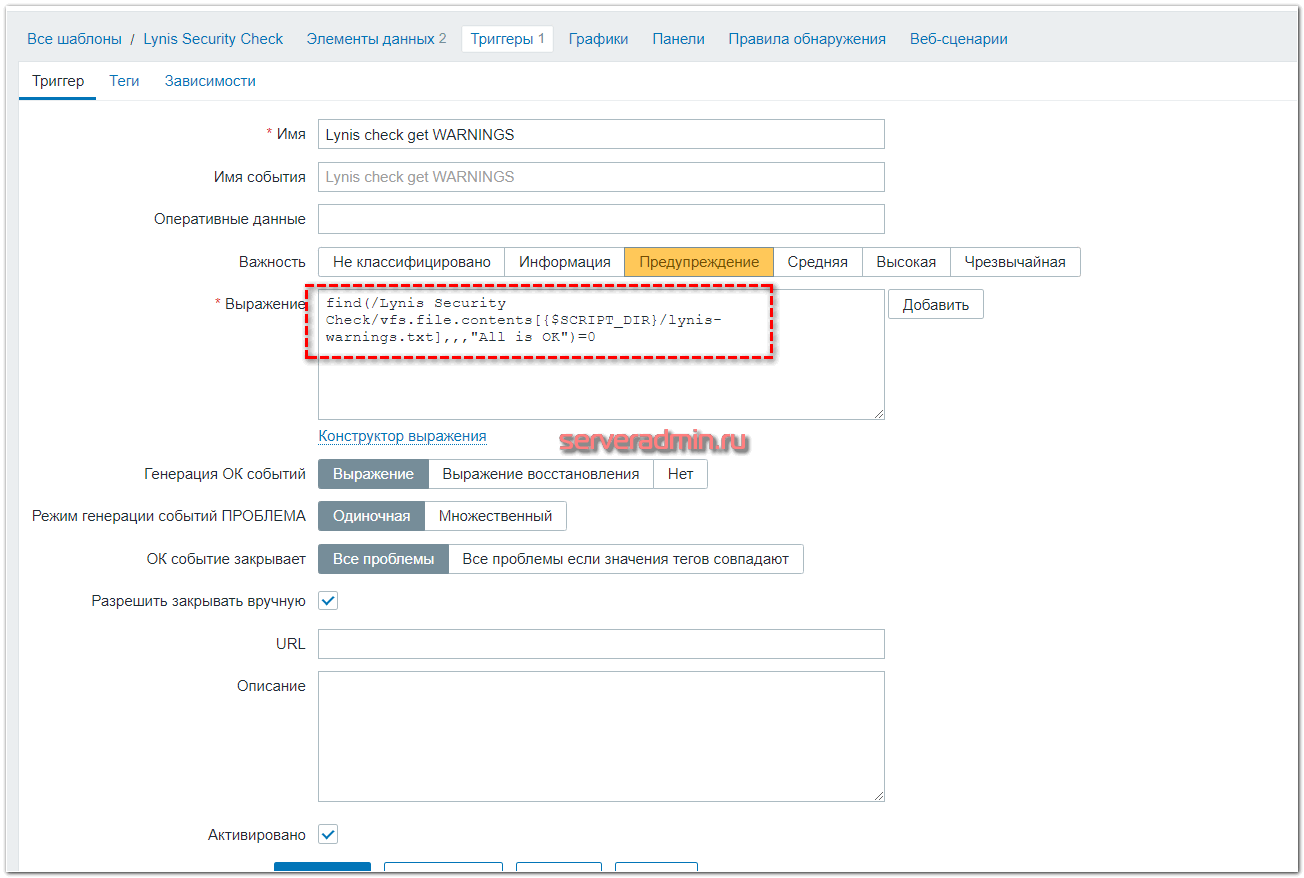
Task: Set severity to Средняя
Action: (817, 262)
